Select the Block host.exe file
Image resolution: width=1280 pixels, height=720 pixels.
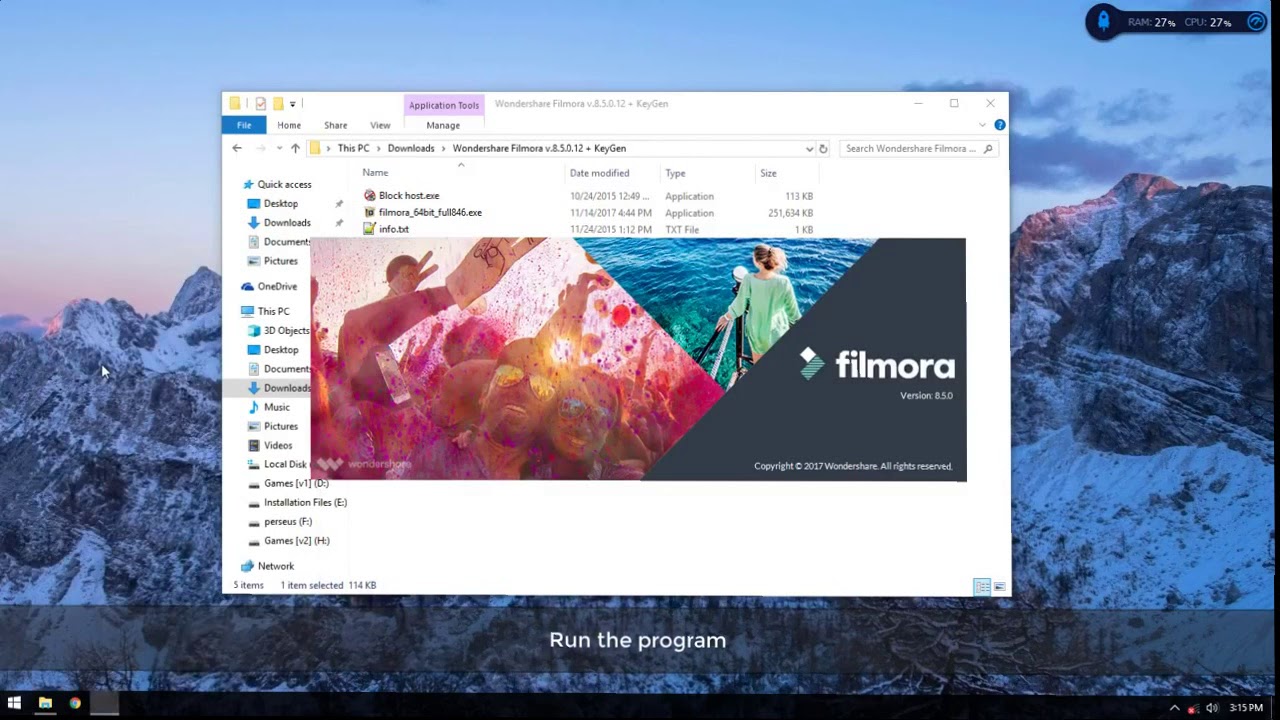409,196
